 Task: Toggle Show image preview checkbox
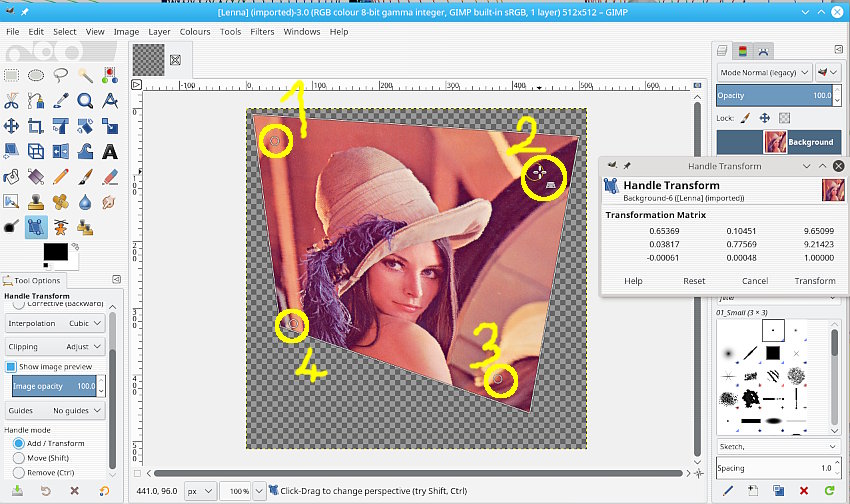pyautogui.click(x=12, y=367)
